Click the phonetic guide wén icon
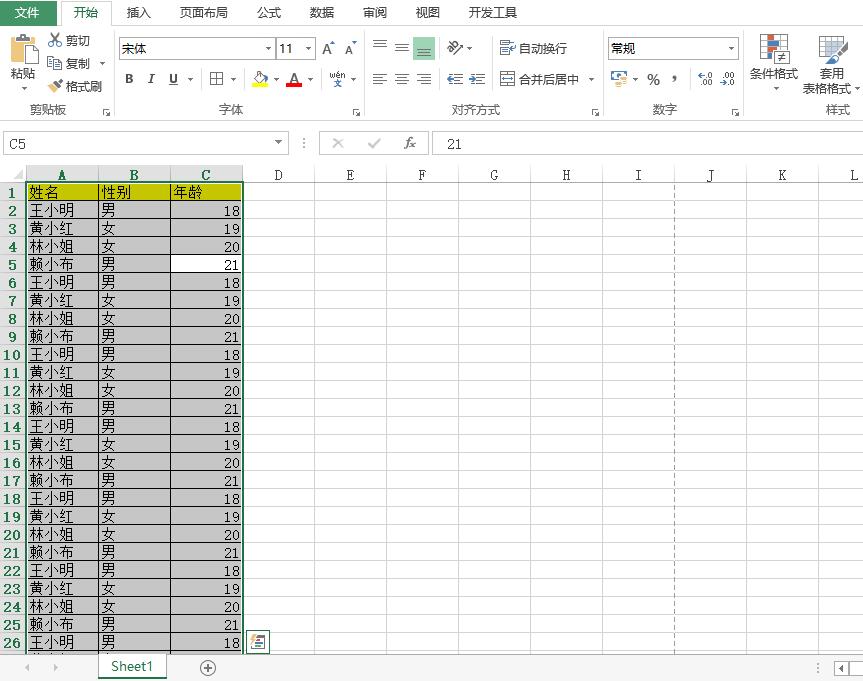 (x=337, y=79)
